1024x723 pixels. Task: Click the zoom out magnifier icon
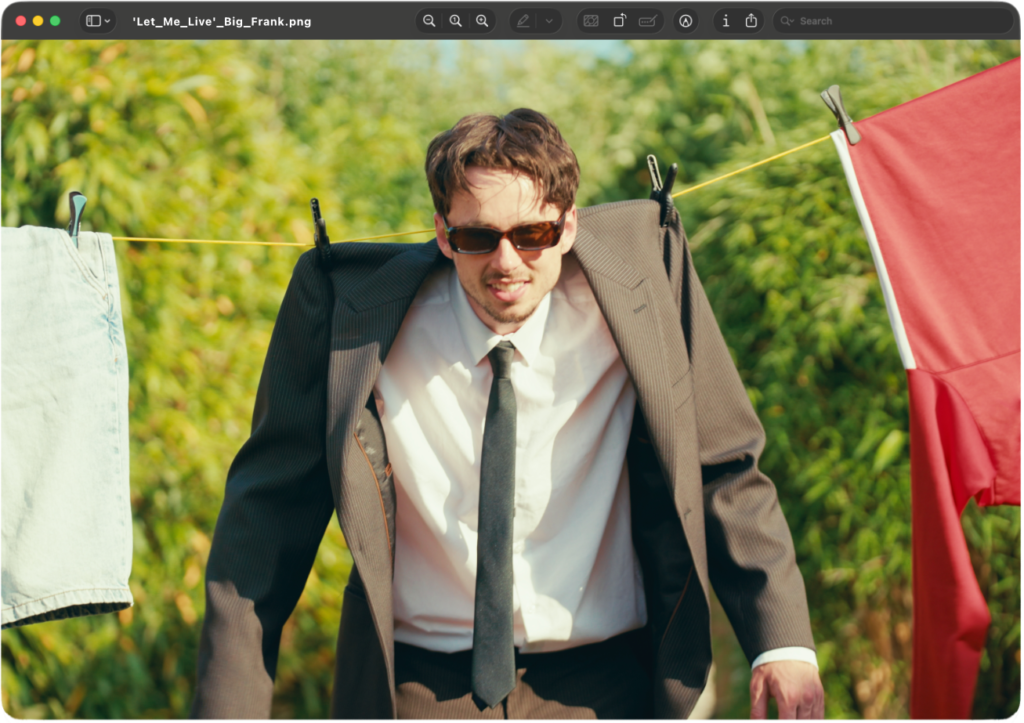(x=429, y=21)
